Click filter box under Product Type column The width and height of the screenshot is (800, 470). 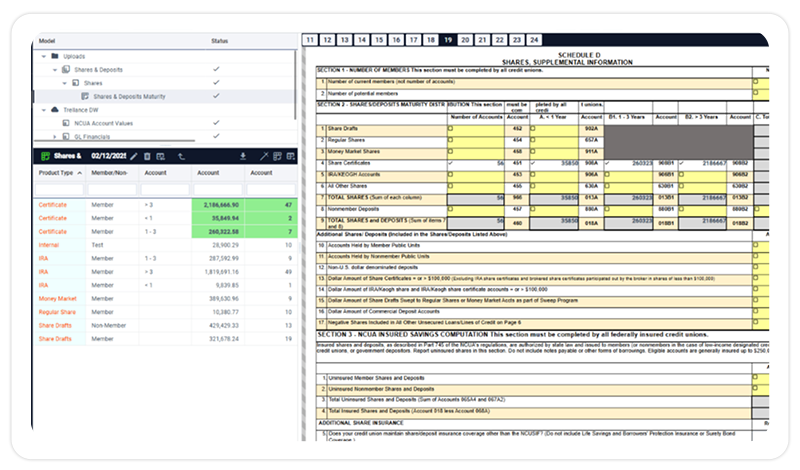click(x=59, y=190)
